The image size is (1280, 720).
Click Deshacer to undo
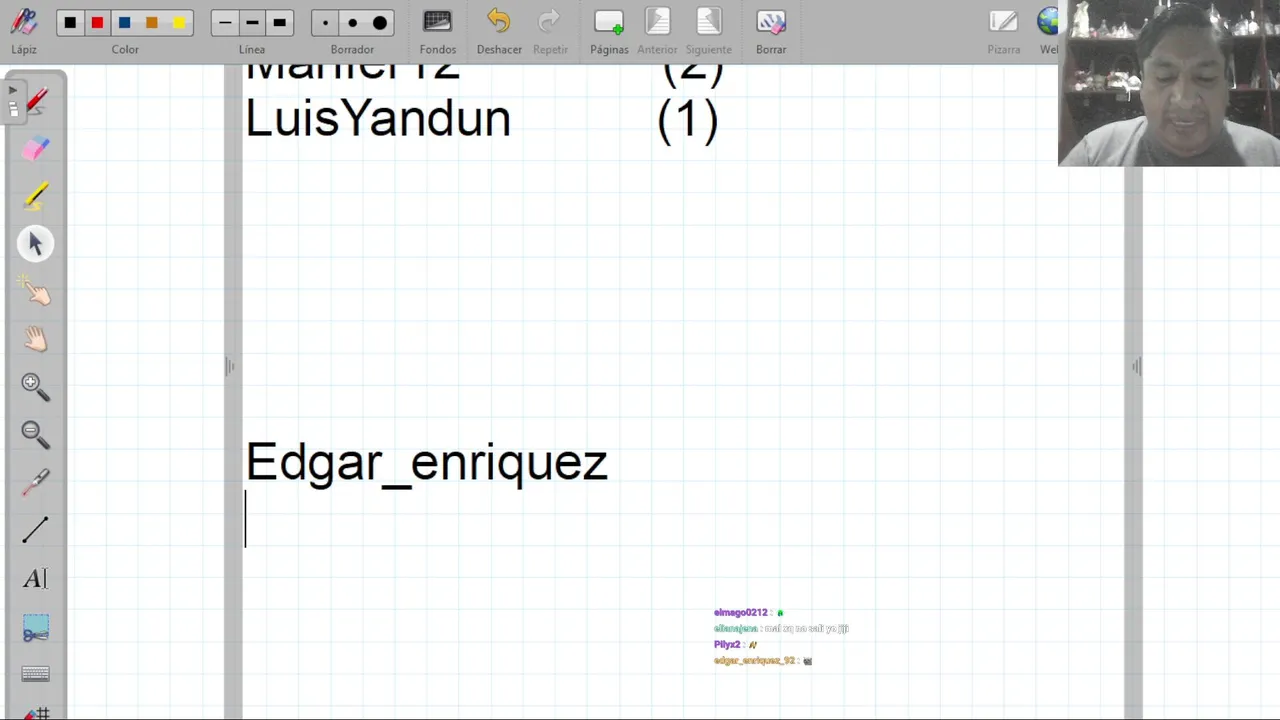[x=498, y=30]
